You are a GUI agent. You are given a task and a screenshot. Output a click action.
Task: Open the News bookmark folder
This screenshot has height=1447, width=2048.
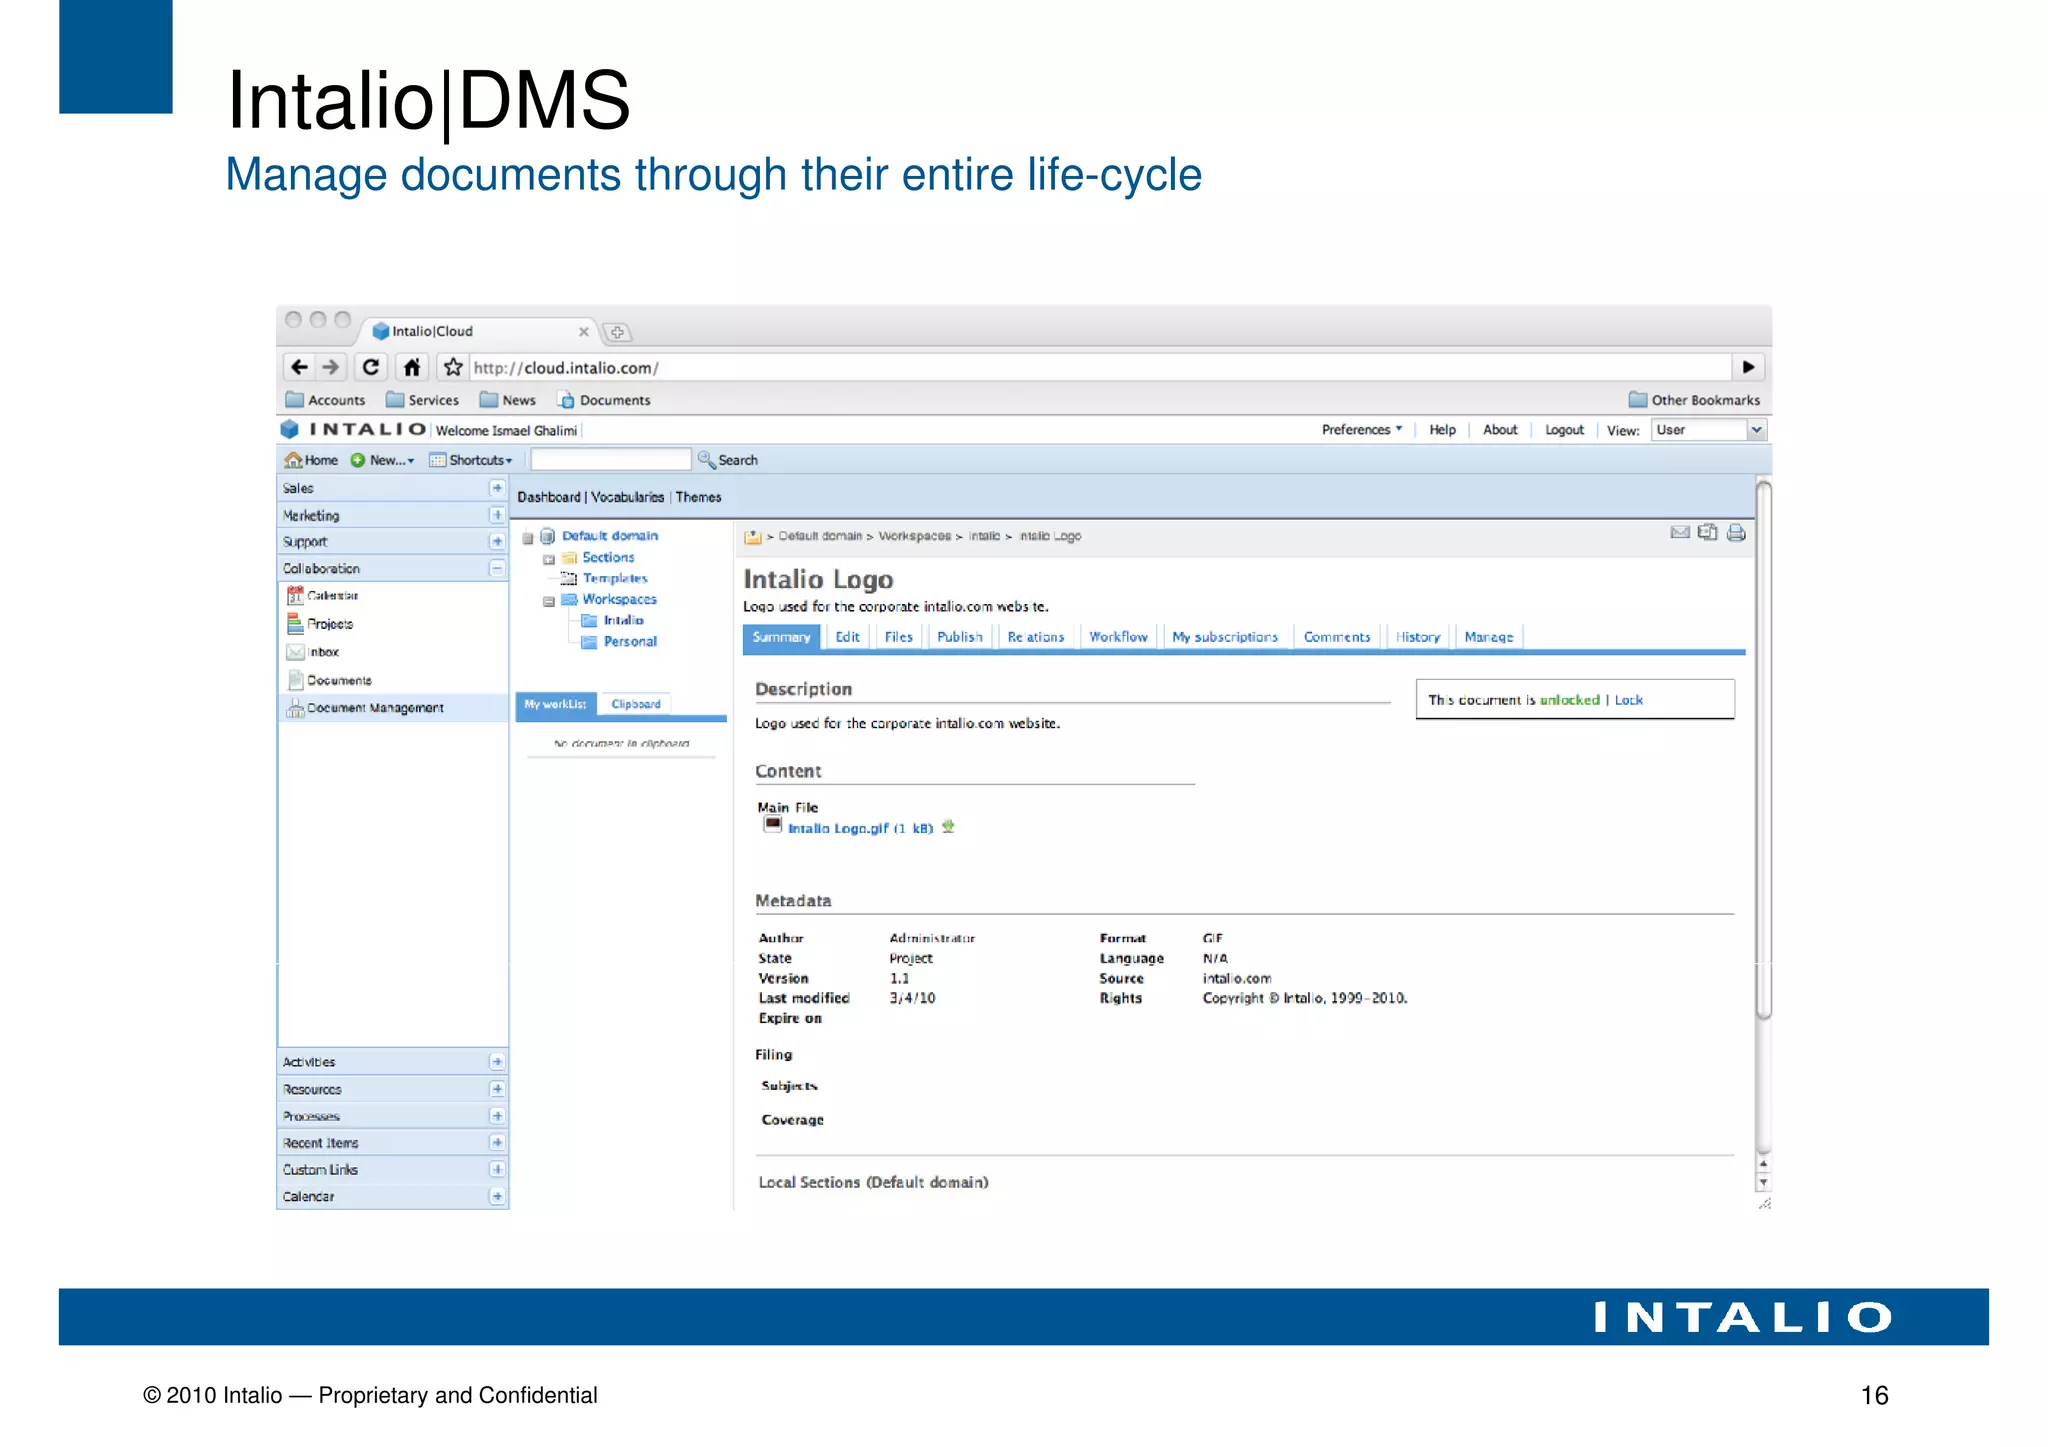click(508, 400)
